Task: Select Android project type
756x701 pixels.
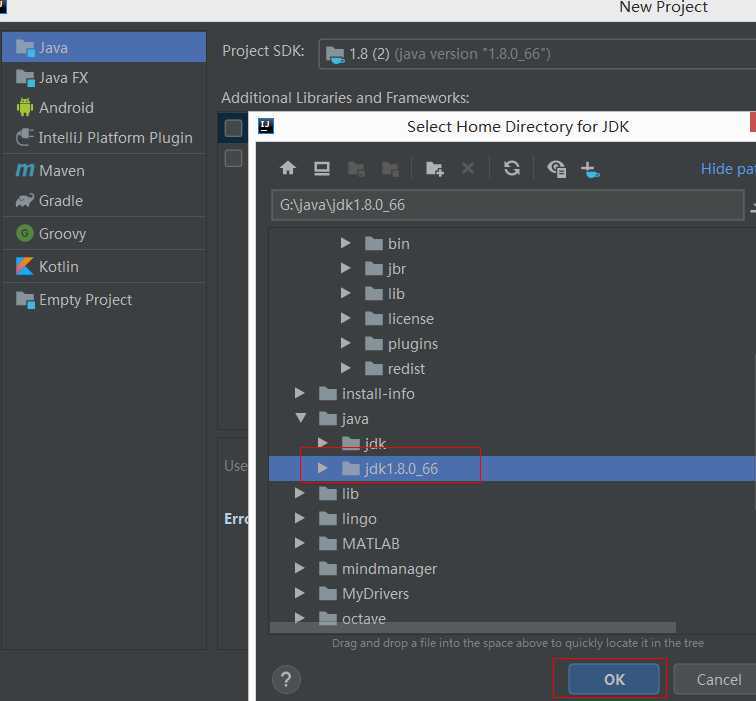Action: click(x=104, y=108)
